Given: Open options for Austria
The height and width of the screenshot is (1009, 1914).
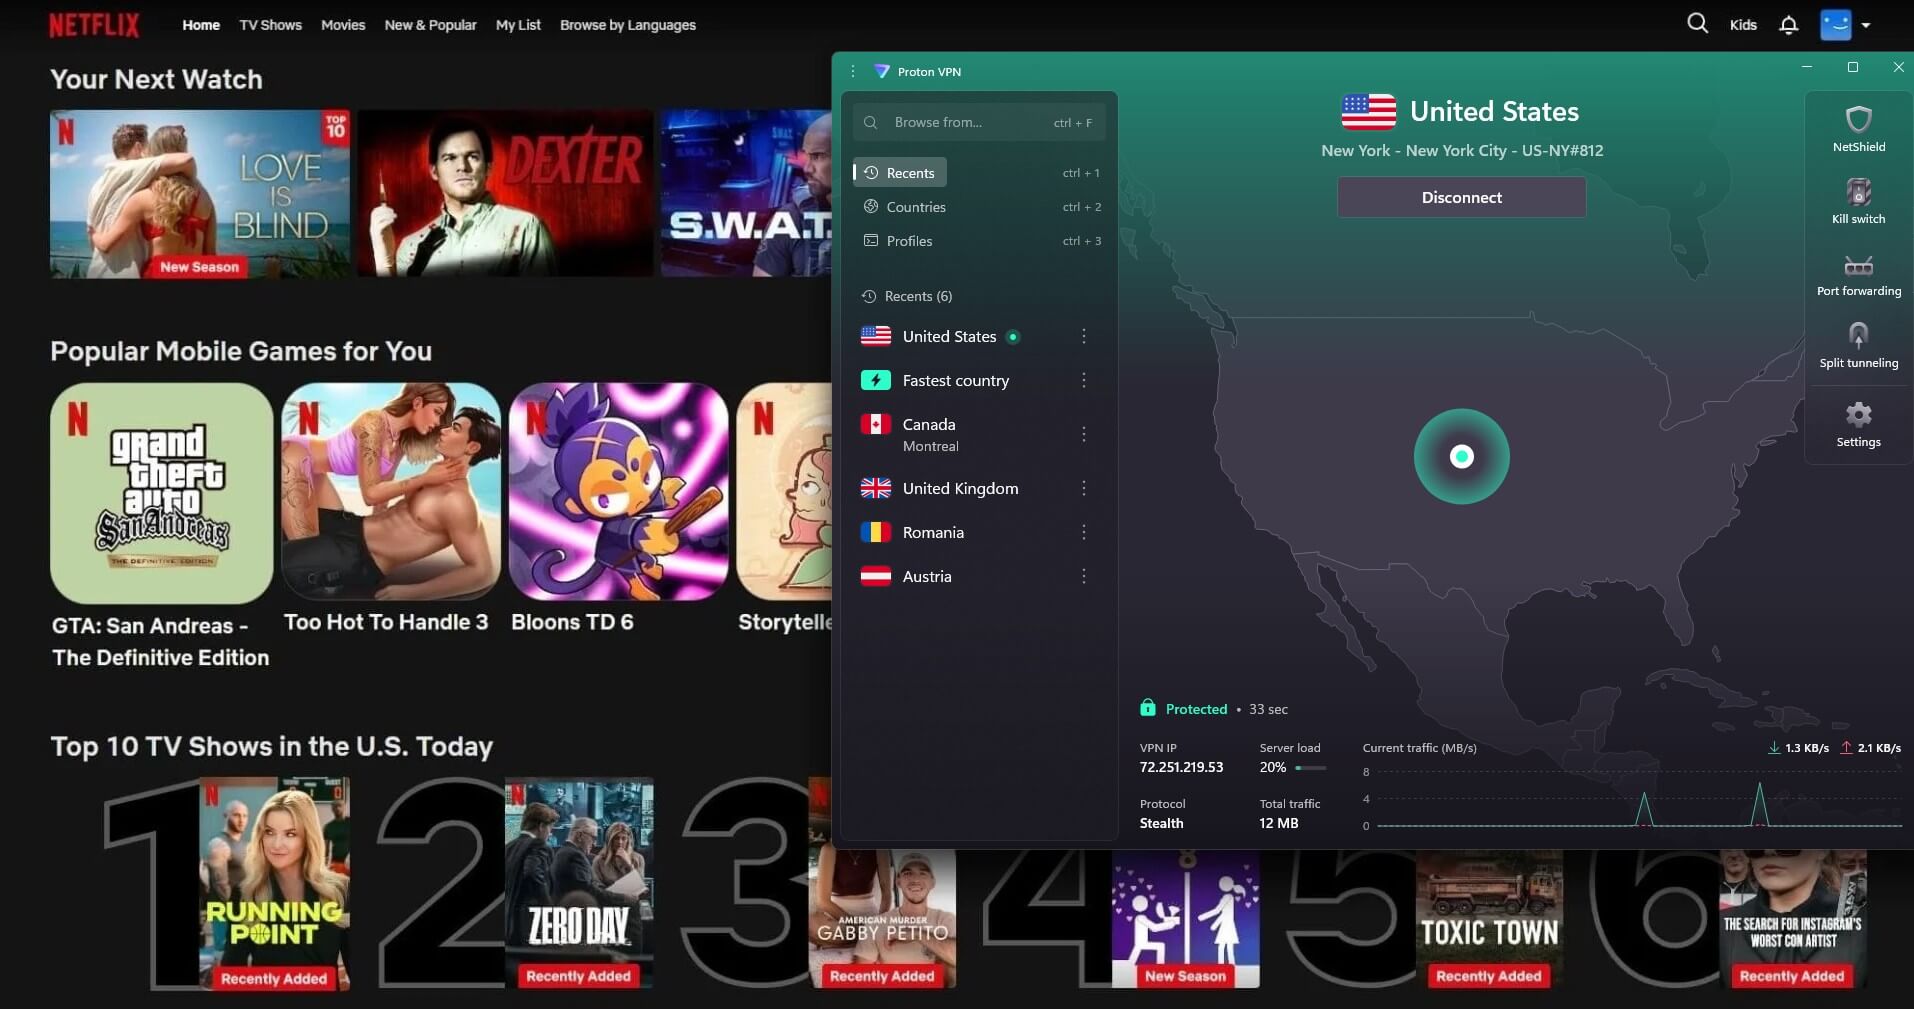Looking at the screenshot, I should click(x=1084, y=576).
